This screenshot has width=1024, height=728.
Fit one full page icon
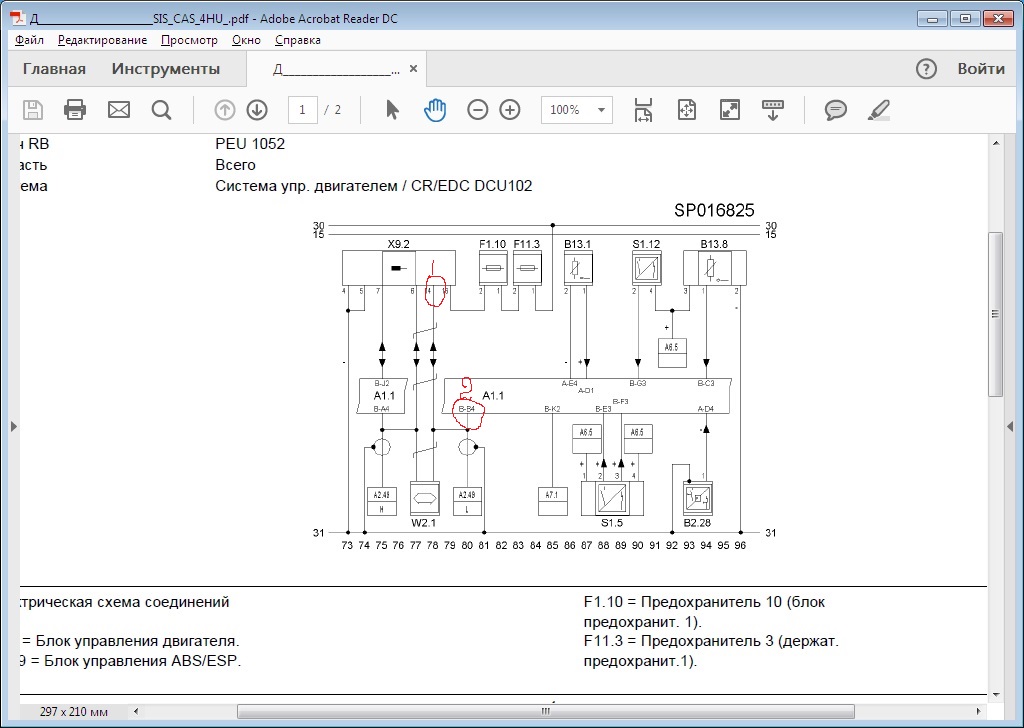687,110
